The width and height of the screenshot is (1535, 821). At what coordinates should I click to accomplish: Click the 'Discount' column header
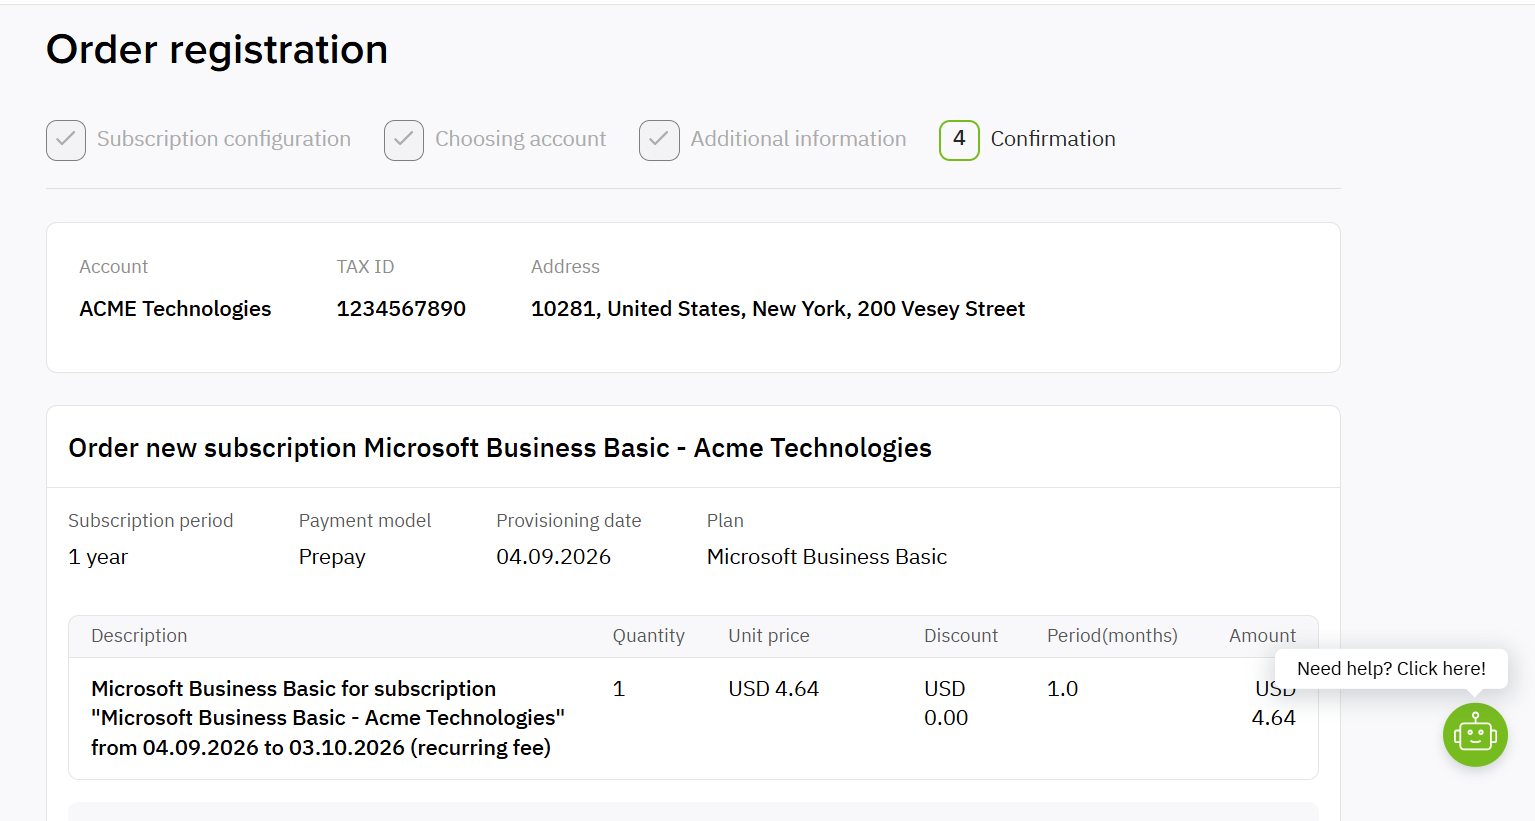[961, 636]
